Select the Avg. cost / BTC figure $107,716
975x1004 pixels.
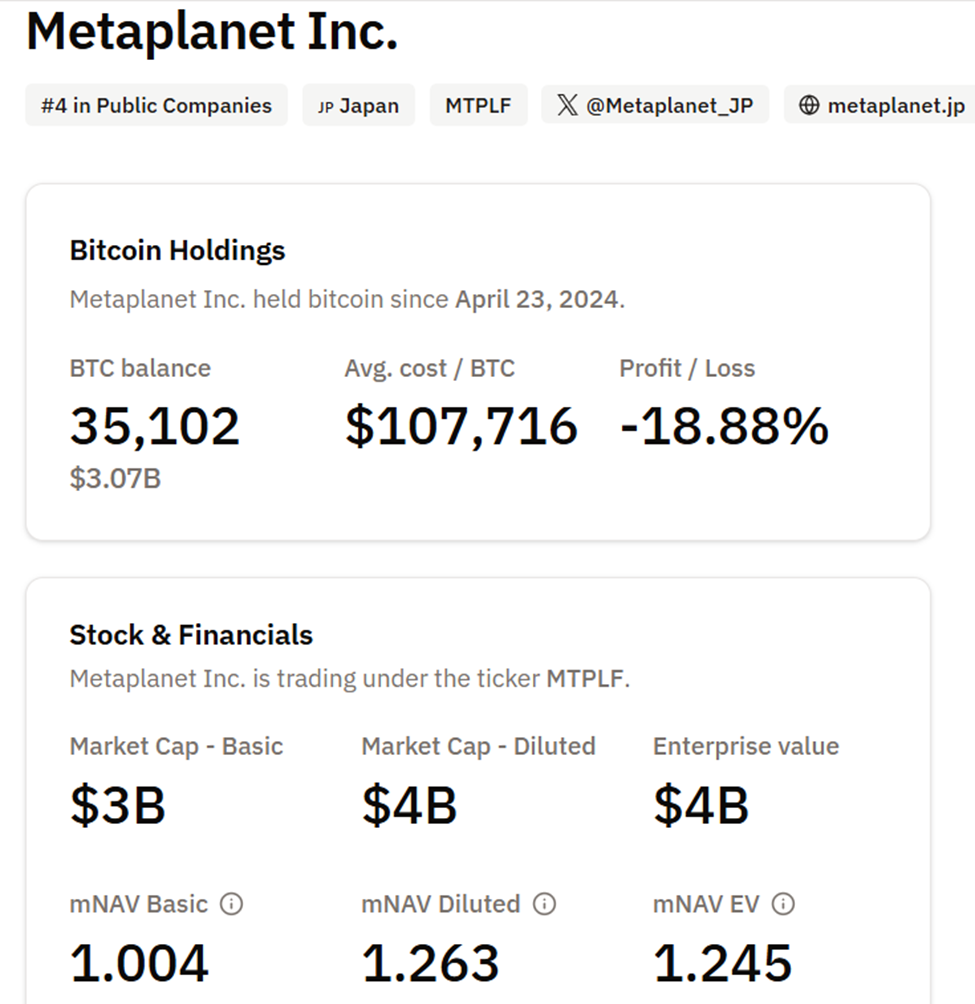[x=461, y=425]
